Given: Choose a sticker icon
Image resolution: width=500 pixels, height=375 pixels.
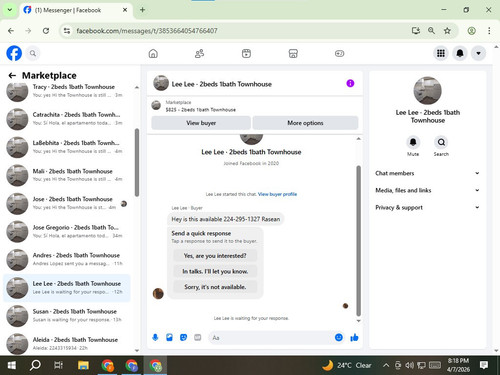Looking at the screenshot, I should [x=183, y=338].
